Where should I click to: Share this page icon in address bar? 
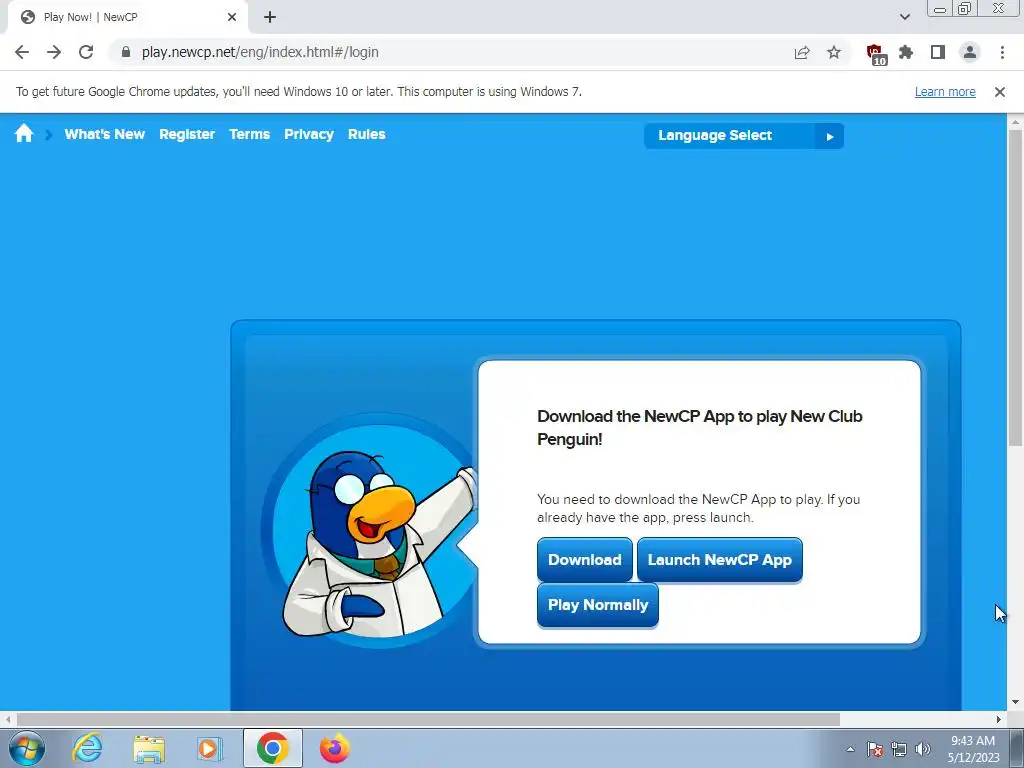(x=802, y=52)
